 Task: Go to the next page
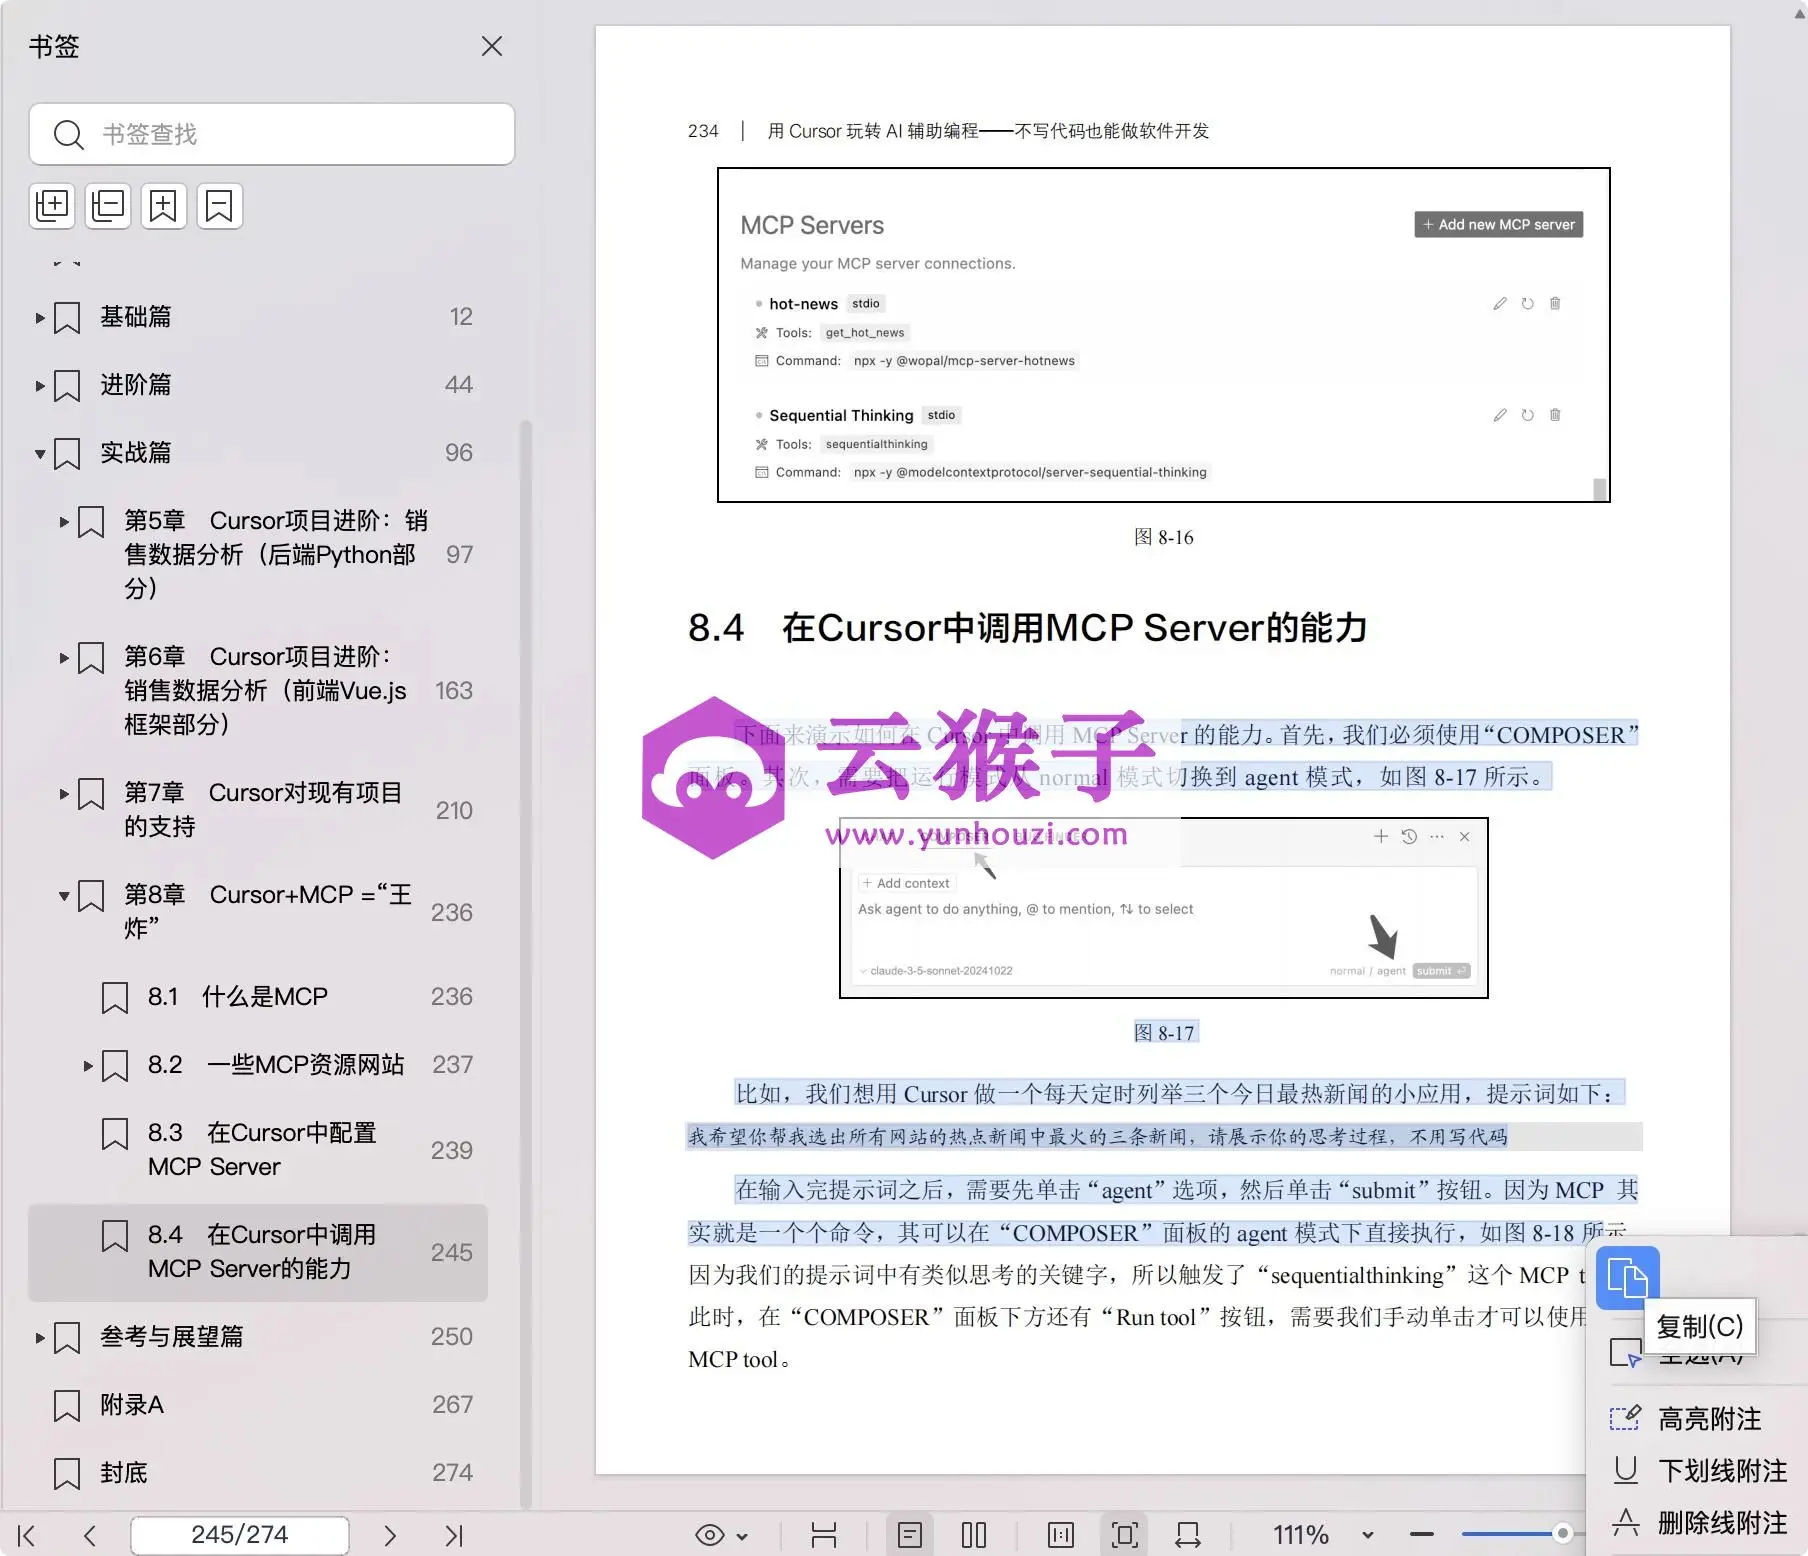point(390,1535)
